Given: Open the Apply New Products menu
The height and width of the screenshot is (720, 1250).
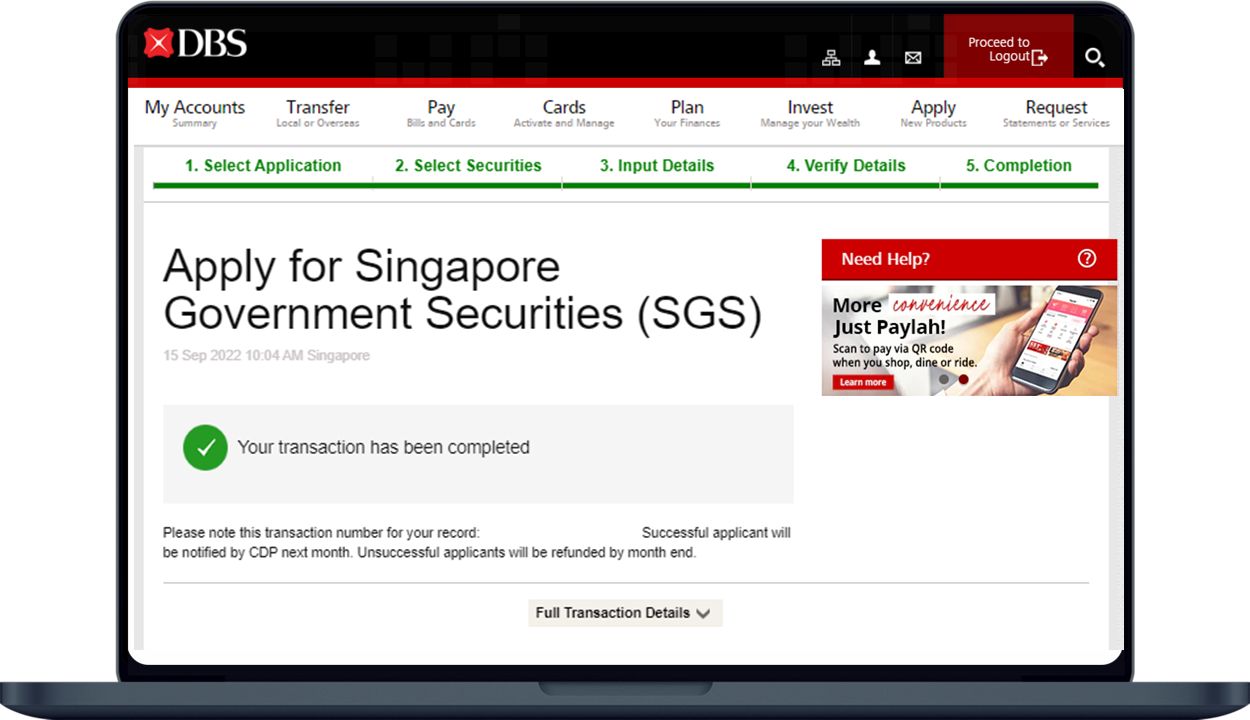Looking at the screenshot, I should coord(933,113).
